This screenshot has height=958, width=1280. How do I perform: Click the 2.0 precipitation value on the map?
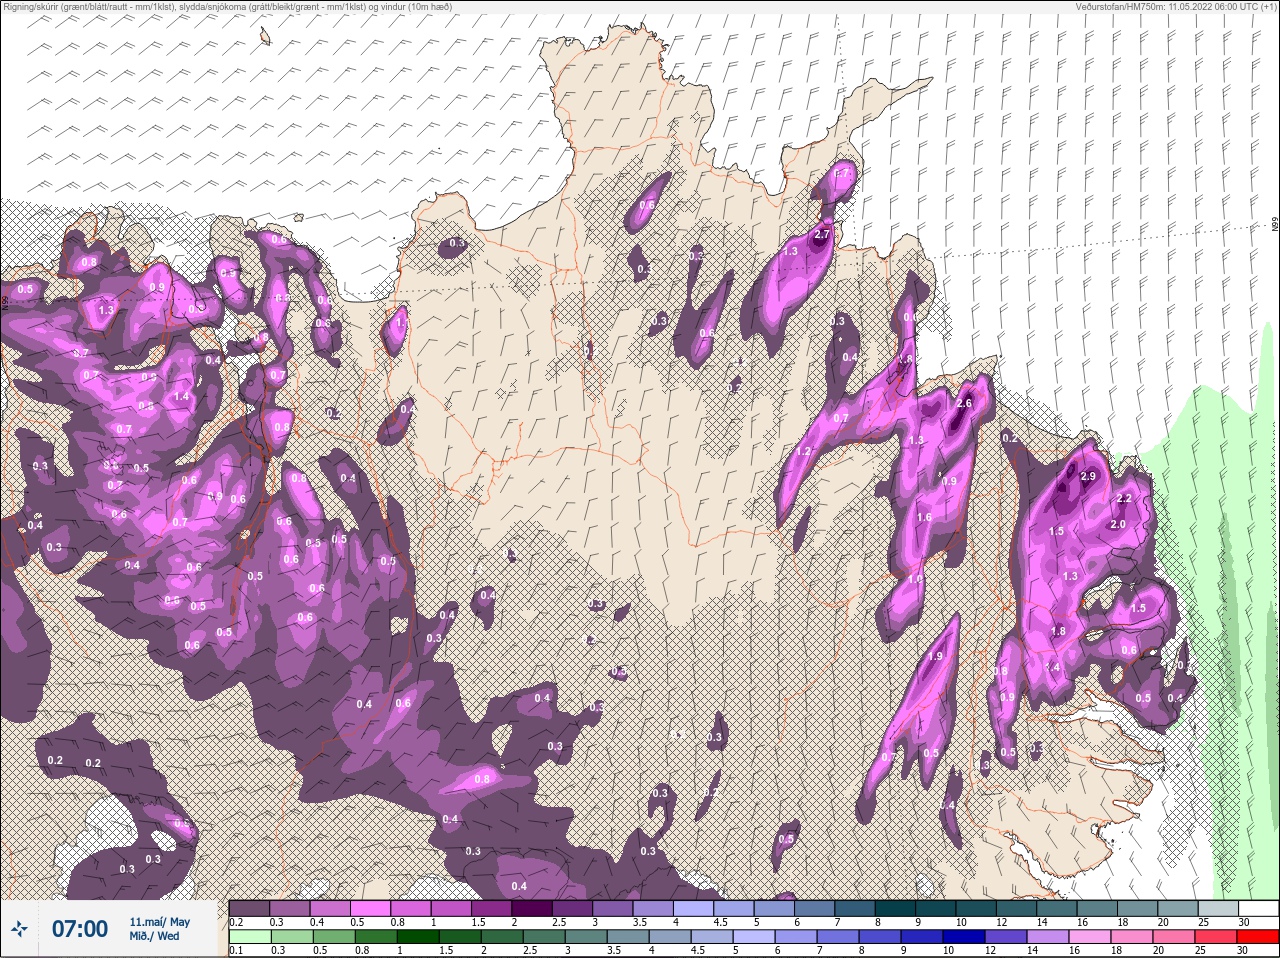coord(1118,524)
